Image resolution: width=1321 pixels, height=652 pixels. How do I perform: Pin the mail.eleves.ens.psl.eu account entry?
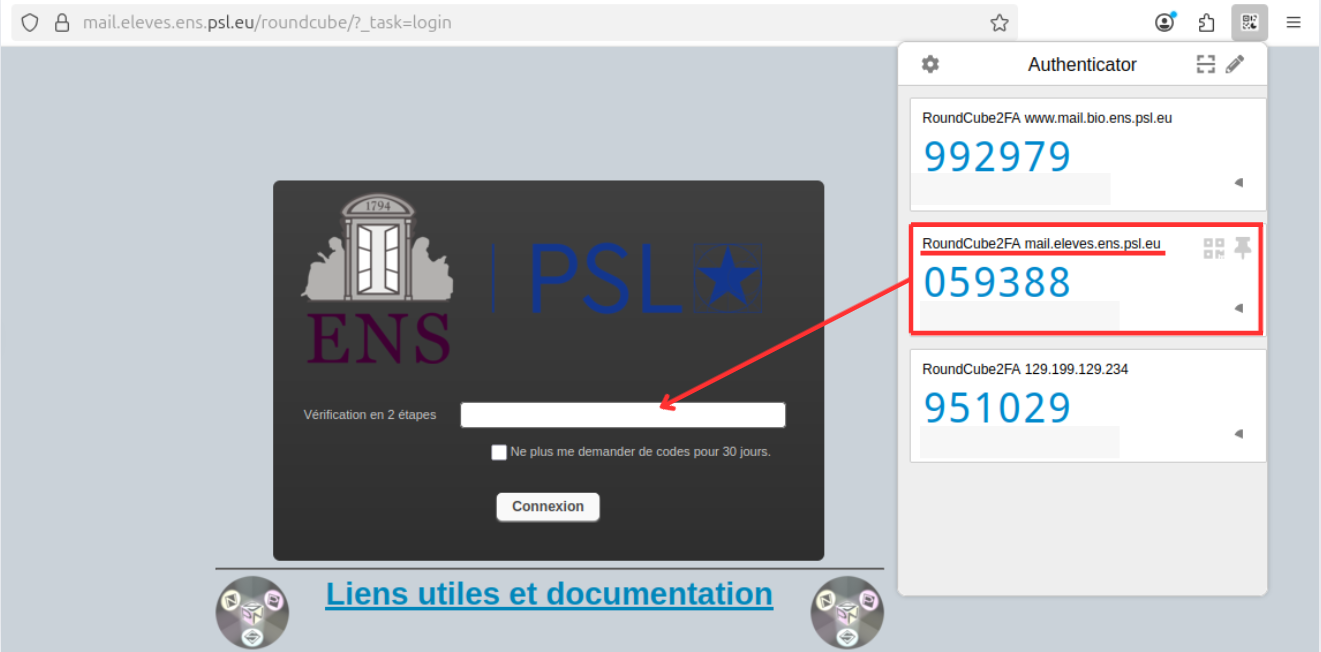coord(1242,248)
